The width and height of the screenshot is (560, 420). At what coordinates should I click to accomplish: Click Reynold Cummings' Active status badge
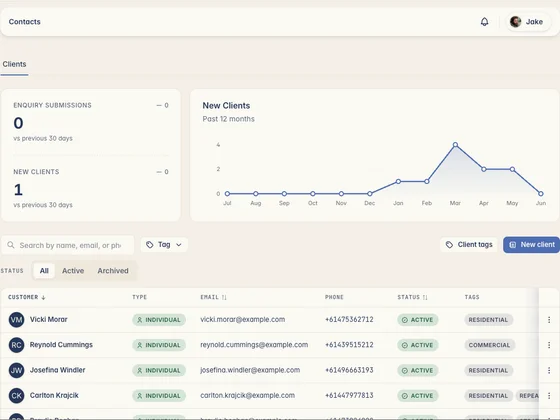[418, 345]
